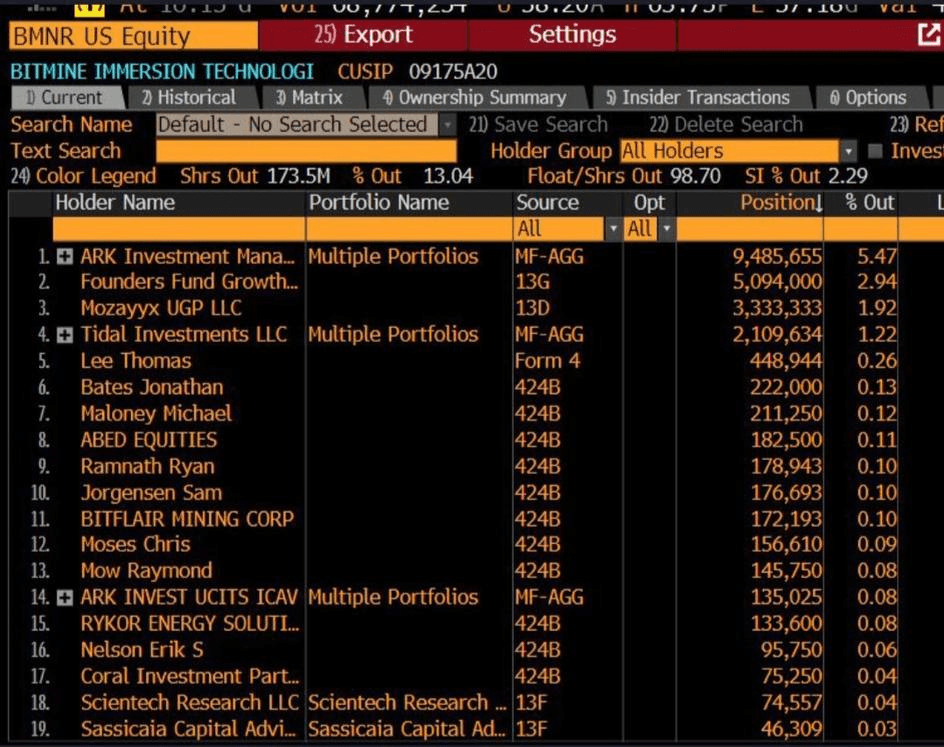Click the % Out column header
The width and height of the screenshot is (944, 747).
869,203
